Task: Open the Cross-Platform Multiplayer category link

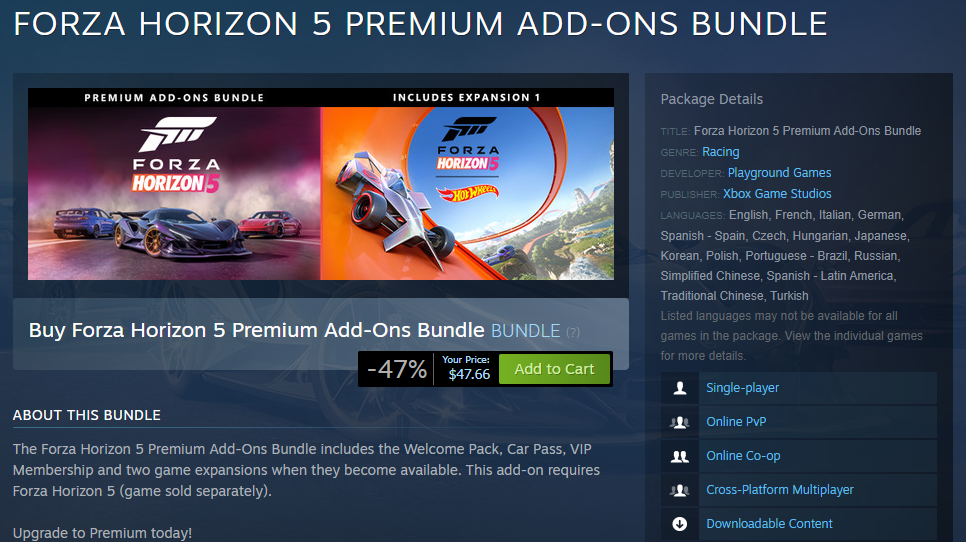Action: (x=780, y=490)
